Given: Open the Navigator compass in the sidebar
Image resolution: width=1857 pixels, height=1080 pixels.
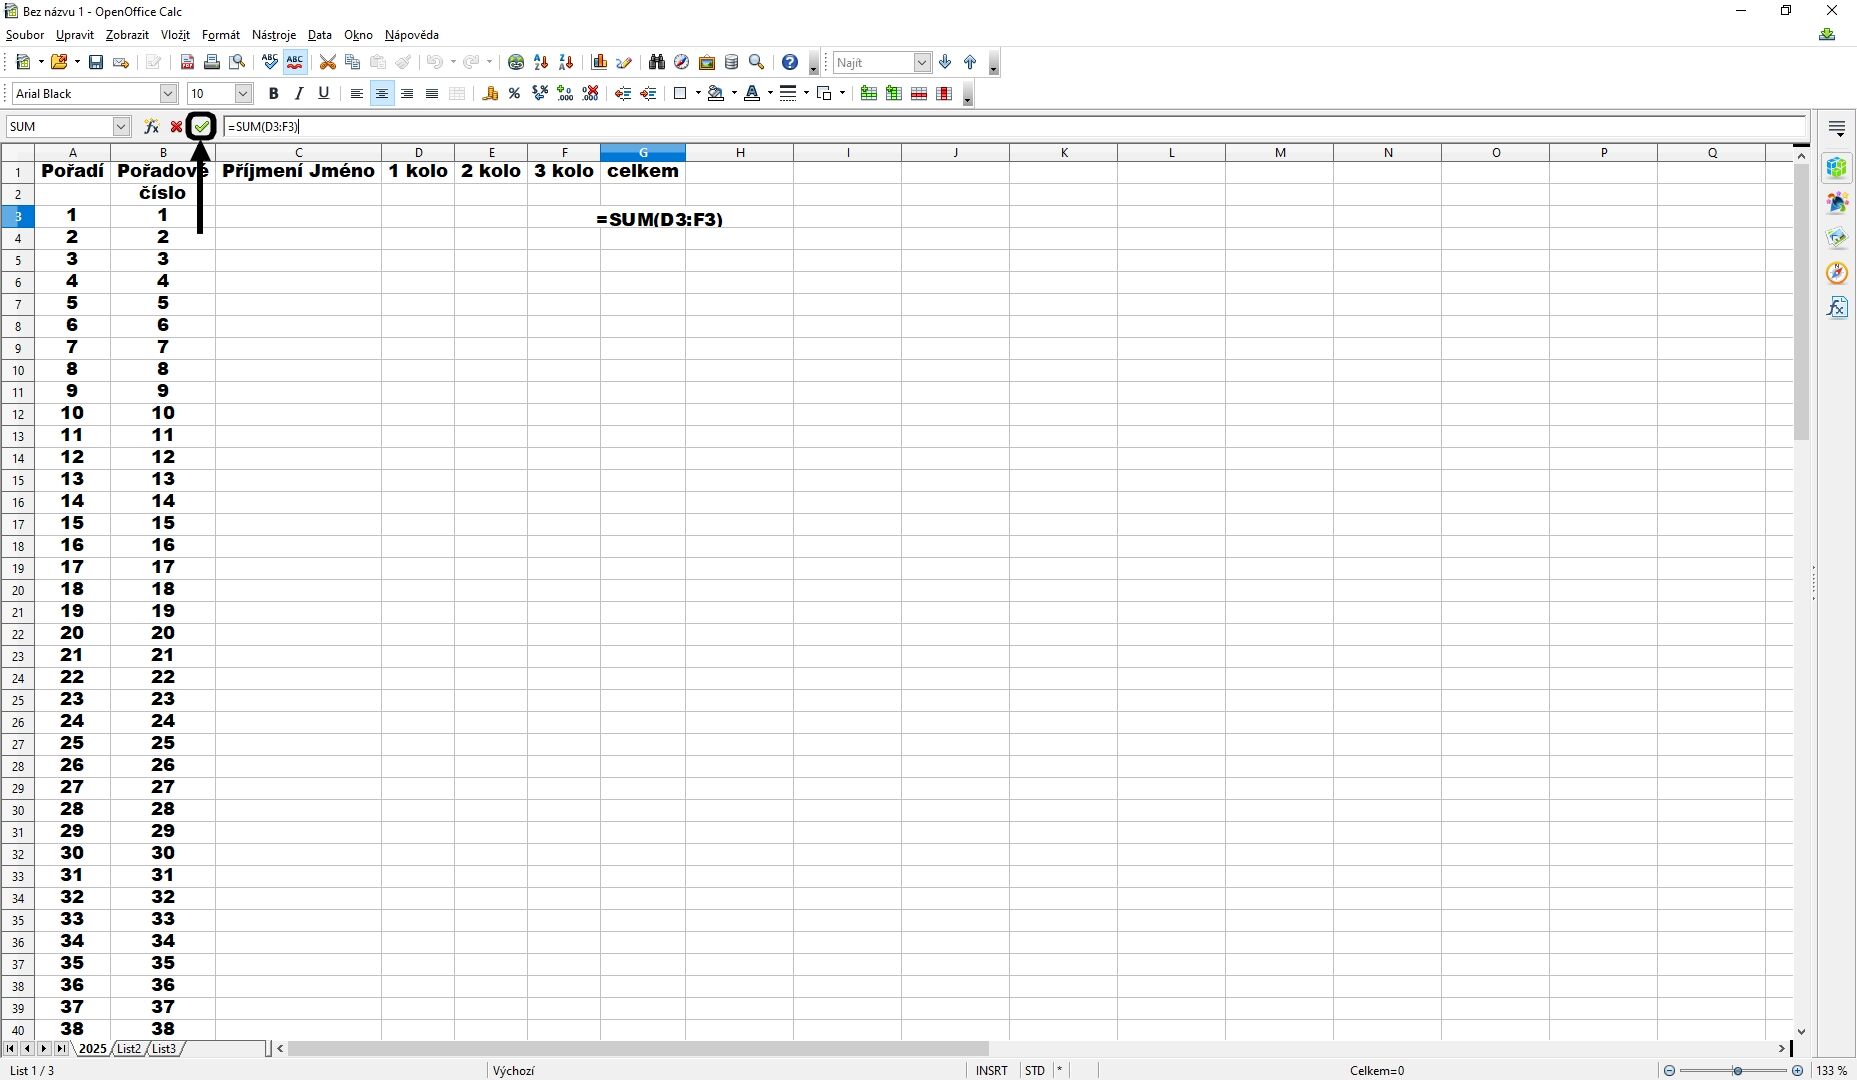Looking at the screenshot, I should (x=1837, y=272).
